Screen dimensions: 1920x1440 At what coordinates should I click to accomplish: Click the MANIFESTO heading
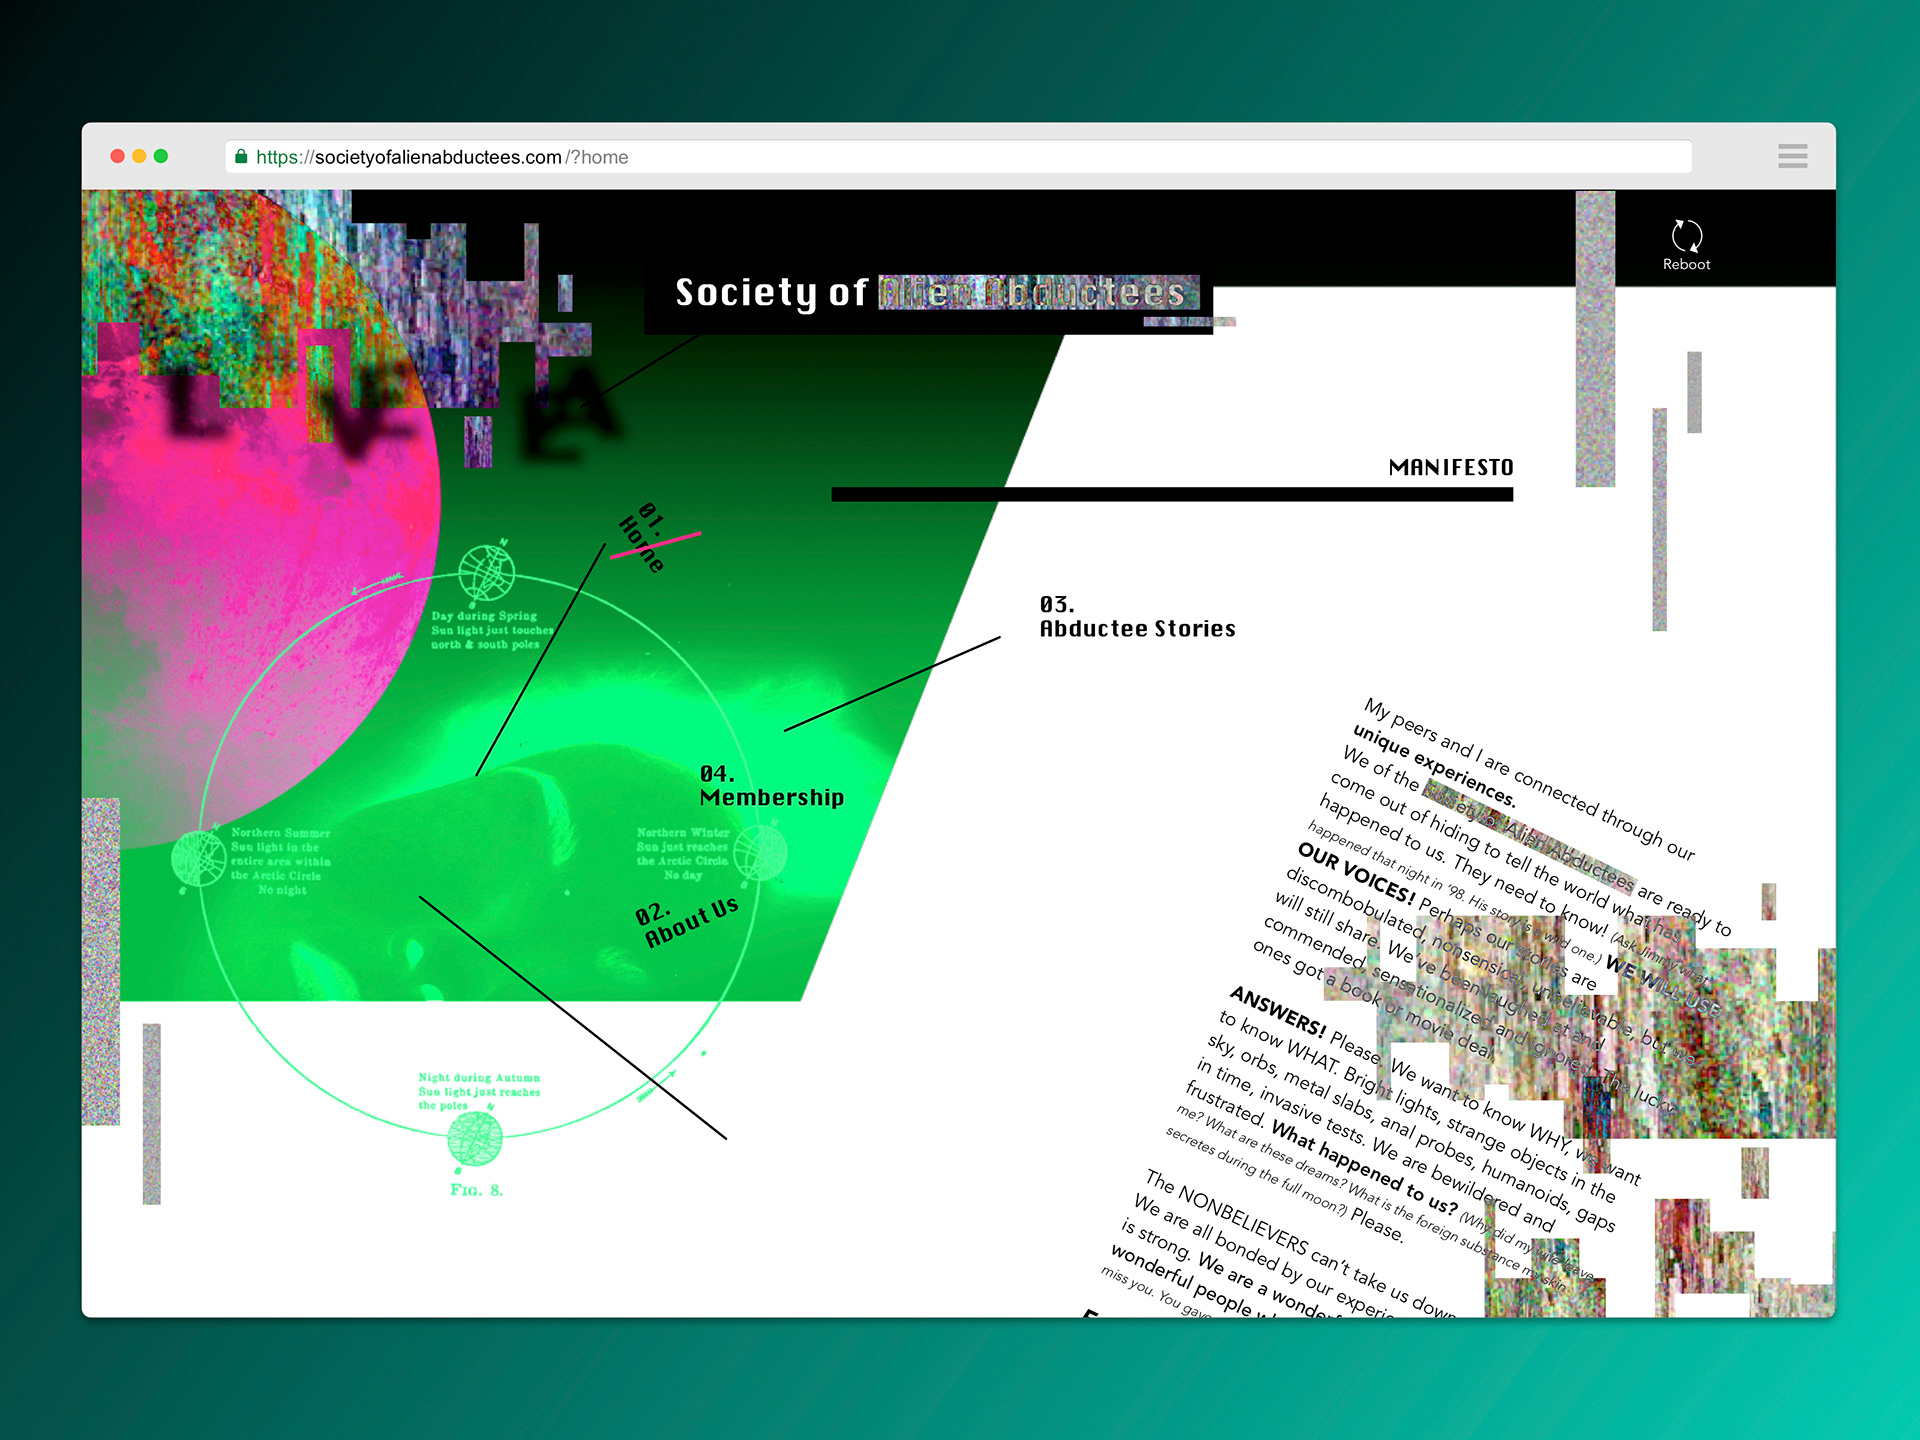click(1451, 467)
